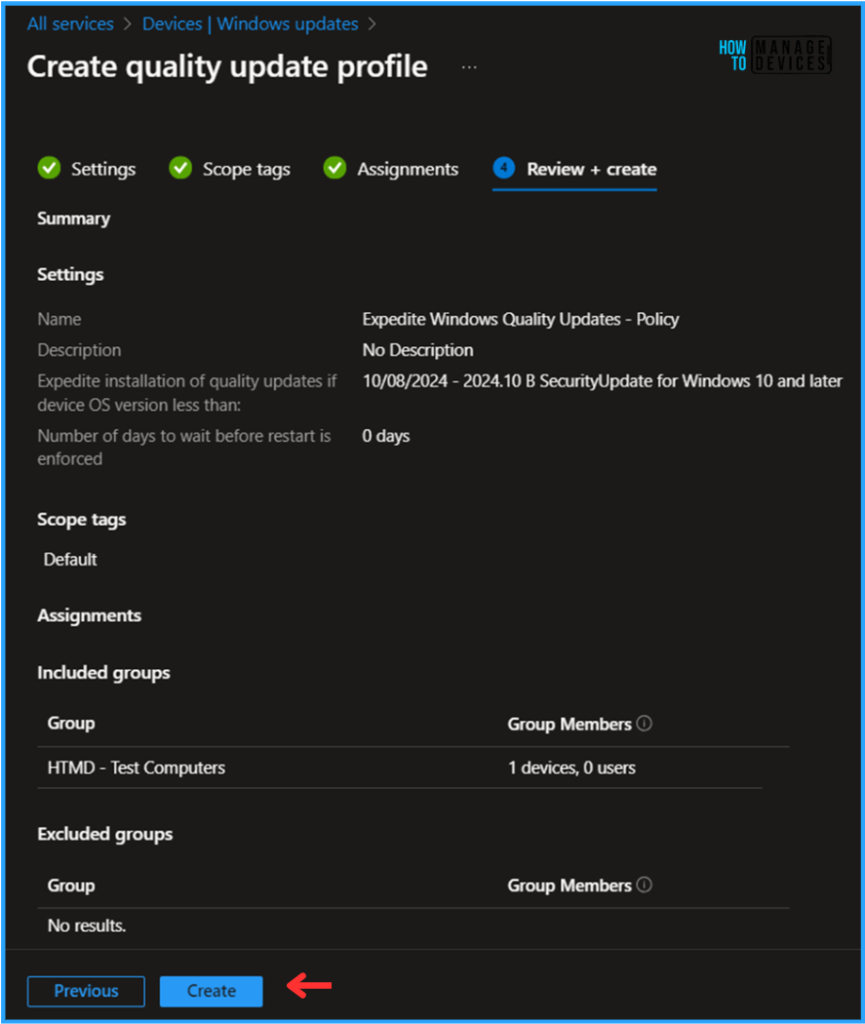
Task: Click the 'Included groups' heading
Action: [104, 673]
